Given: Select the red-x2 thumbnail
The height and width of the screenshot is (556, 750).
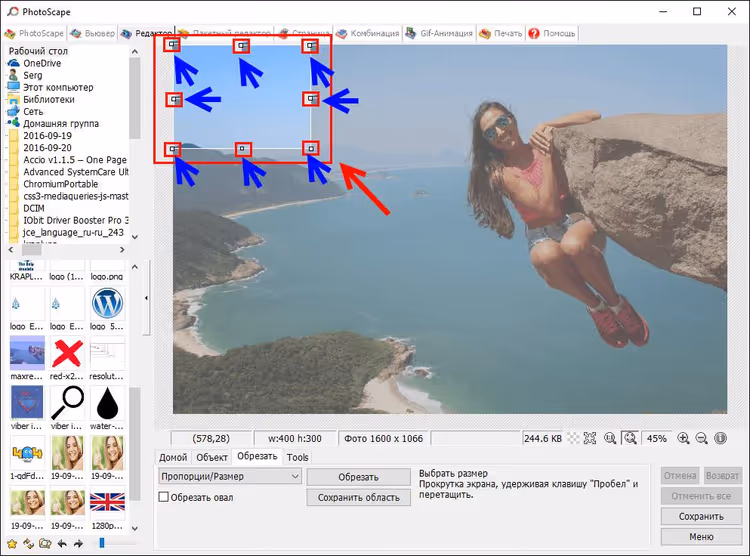Looking at the screenshot, I should click(x=67, y=353).
